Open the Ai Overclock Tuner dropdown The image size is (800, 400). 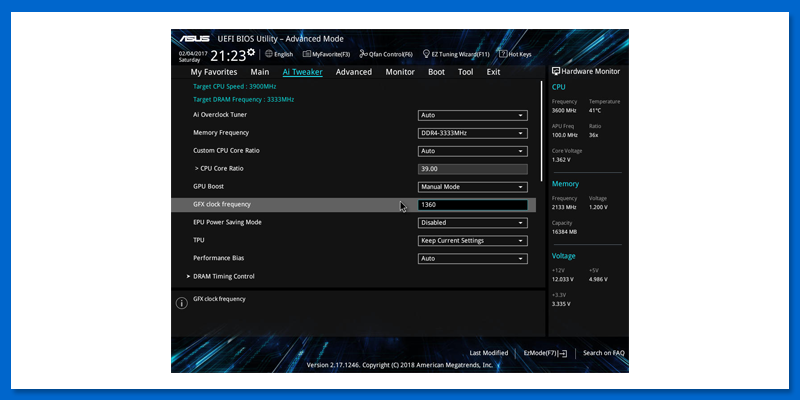pos(472,115)
